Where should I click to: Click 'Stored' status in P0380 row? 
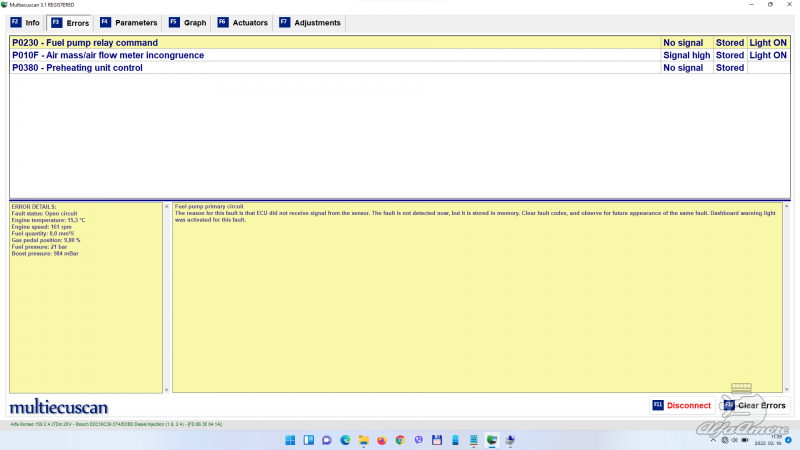point(730,68)
